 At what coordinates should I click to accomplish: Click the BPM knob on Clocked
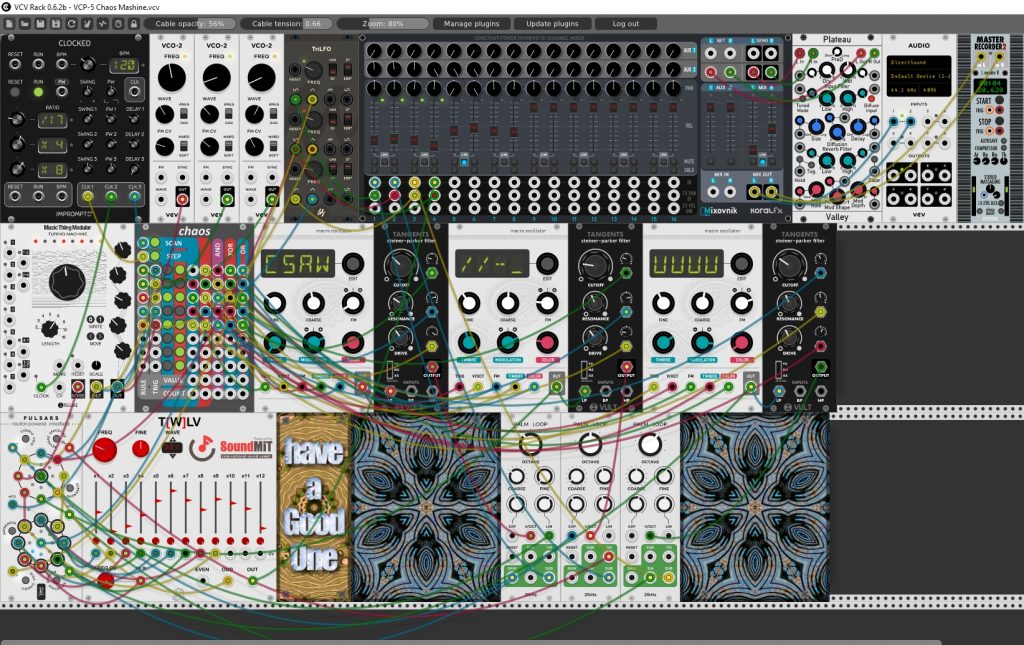click(x=87, y=65)
